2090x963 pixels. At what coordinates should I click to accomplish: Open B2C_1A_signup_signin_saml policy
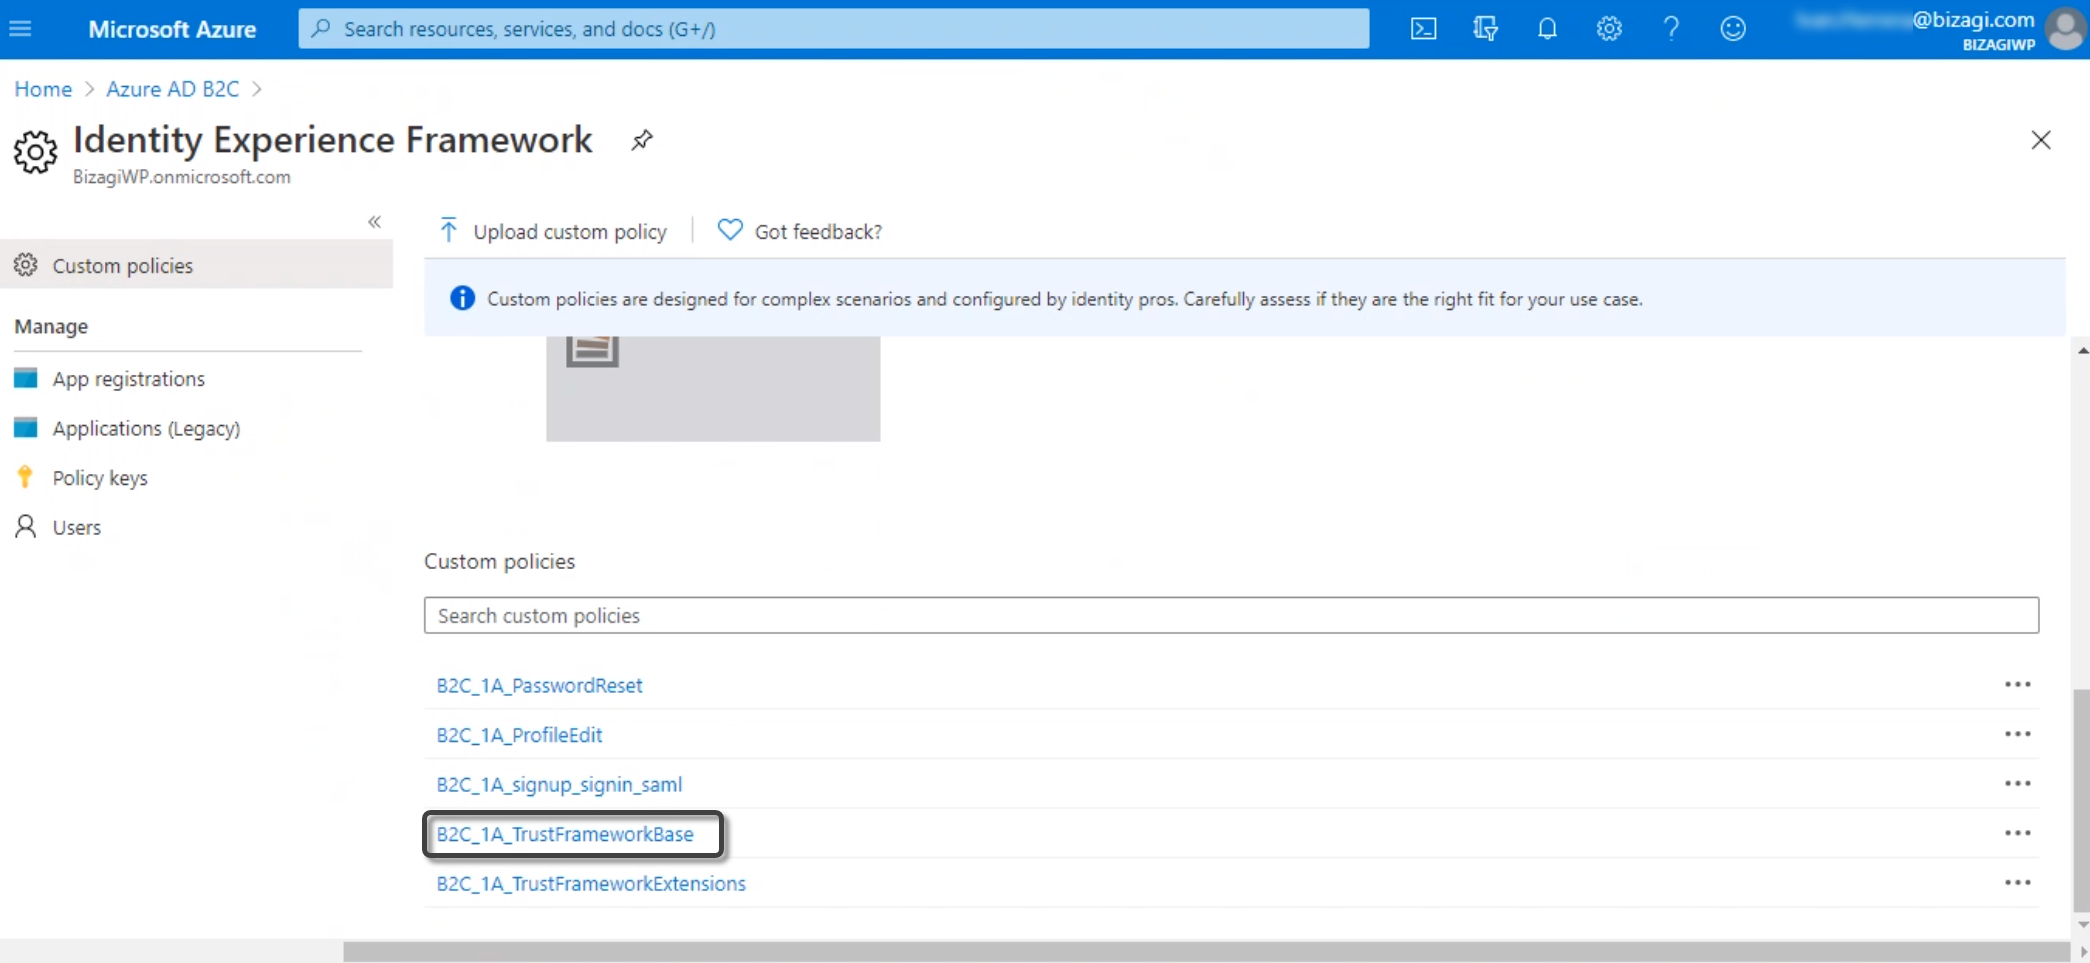pos(559,784)
